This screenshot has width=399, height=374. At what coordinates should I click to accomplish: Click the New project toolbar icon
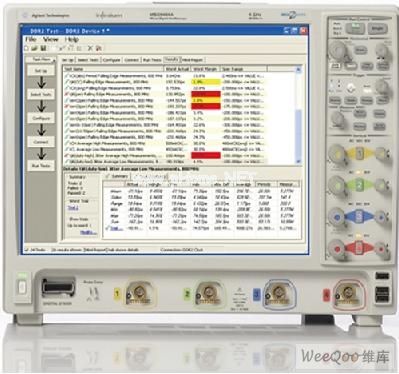click(27, 49)
